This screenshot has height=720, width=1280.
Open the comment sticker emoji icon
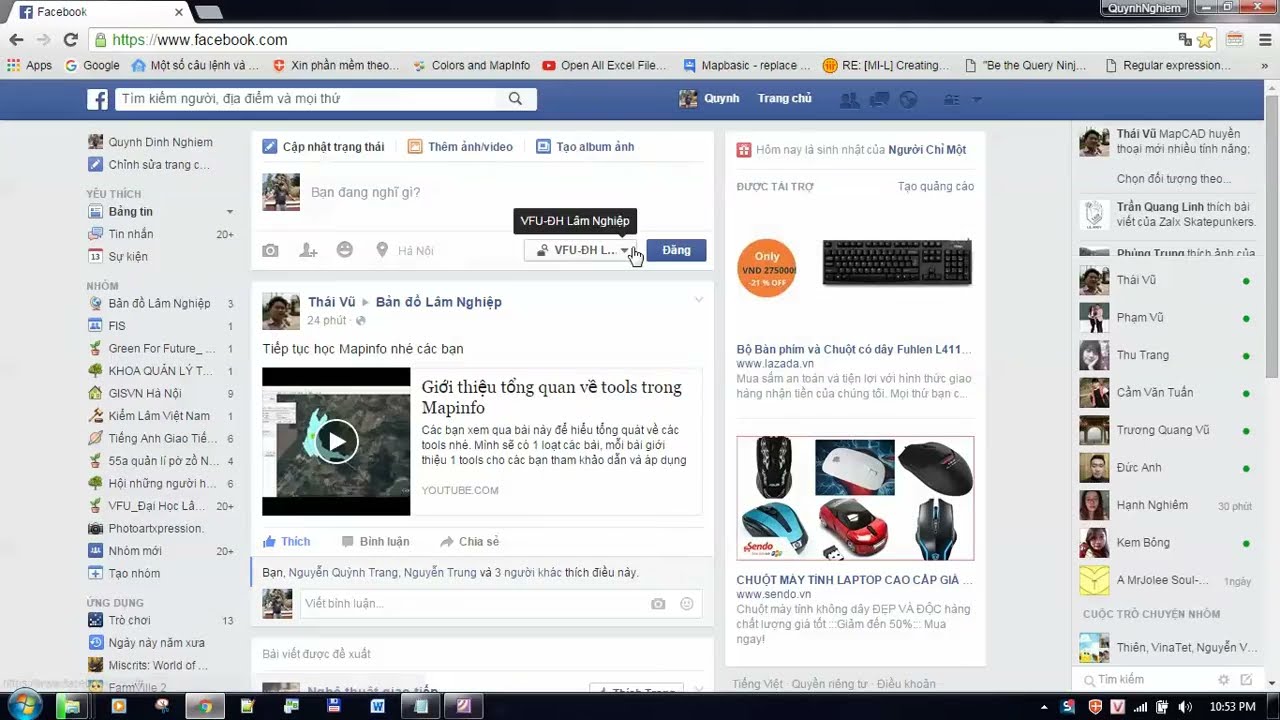point(687,604)
